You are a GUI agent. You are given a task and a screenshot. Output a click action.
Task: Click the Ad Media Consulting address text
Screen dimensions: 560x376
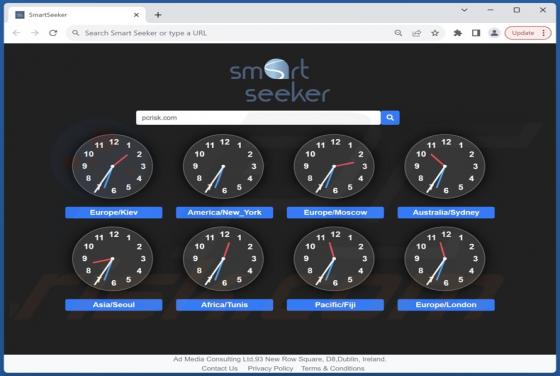click(280, 359)
